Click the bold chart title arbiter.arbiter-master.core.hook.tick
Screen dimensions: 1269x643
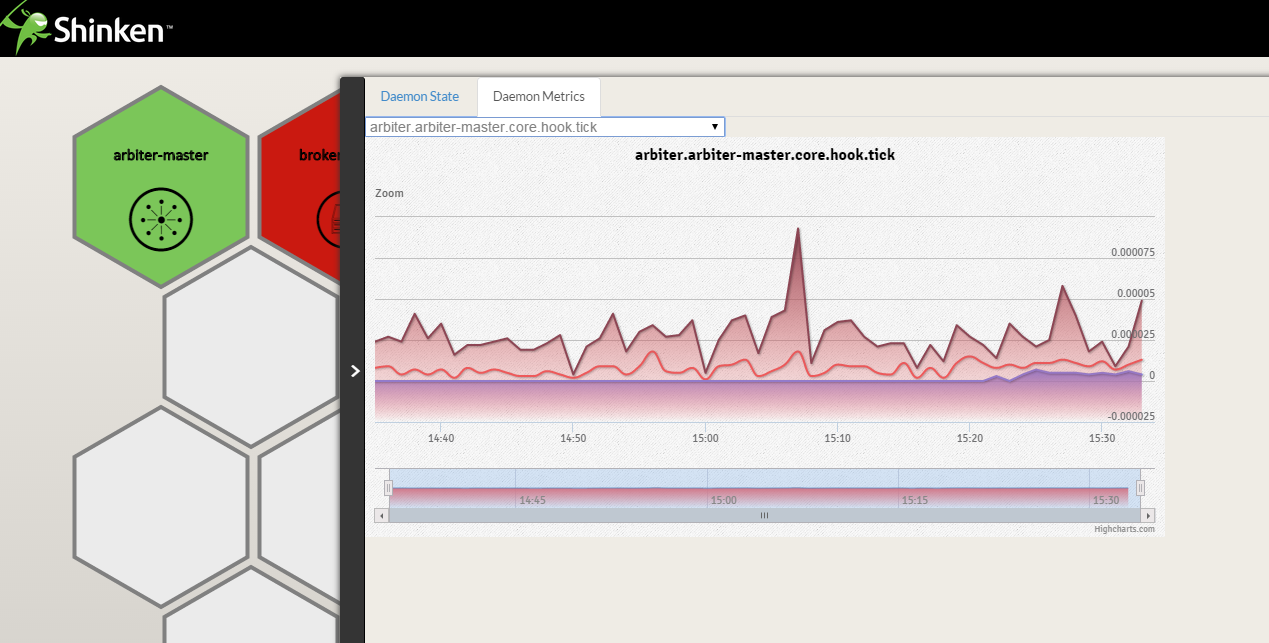765,155
